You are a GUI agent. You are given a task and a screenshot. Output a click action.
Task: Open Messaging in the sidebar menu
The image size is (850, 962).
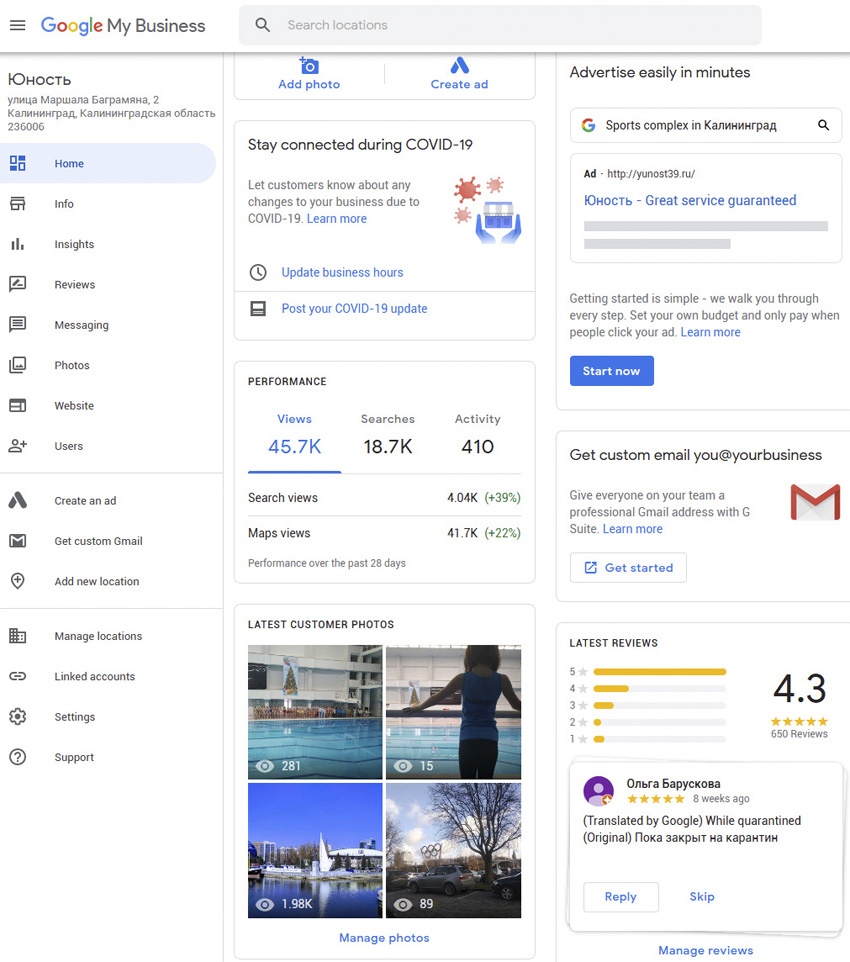pyautogui.click(x=108, y=325)
